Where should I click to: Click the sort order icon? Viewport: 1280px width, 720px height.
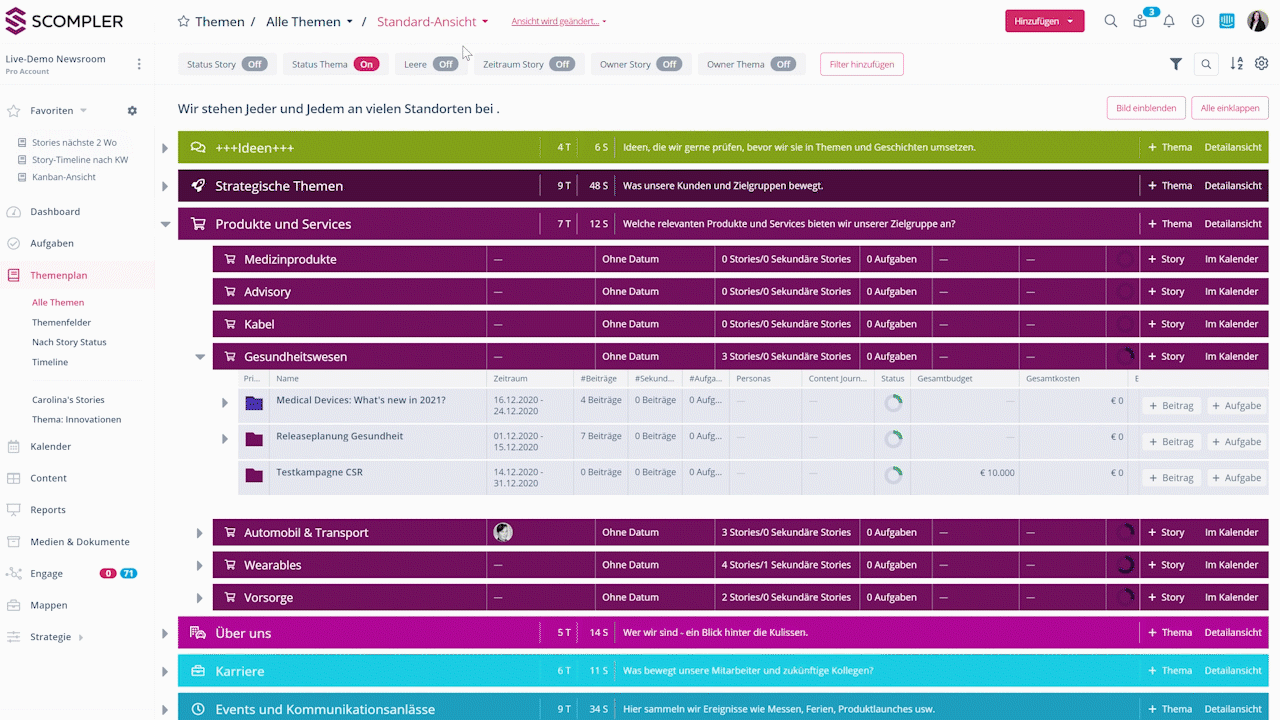click(1236, 64)
